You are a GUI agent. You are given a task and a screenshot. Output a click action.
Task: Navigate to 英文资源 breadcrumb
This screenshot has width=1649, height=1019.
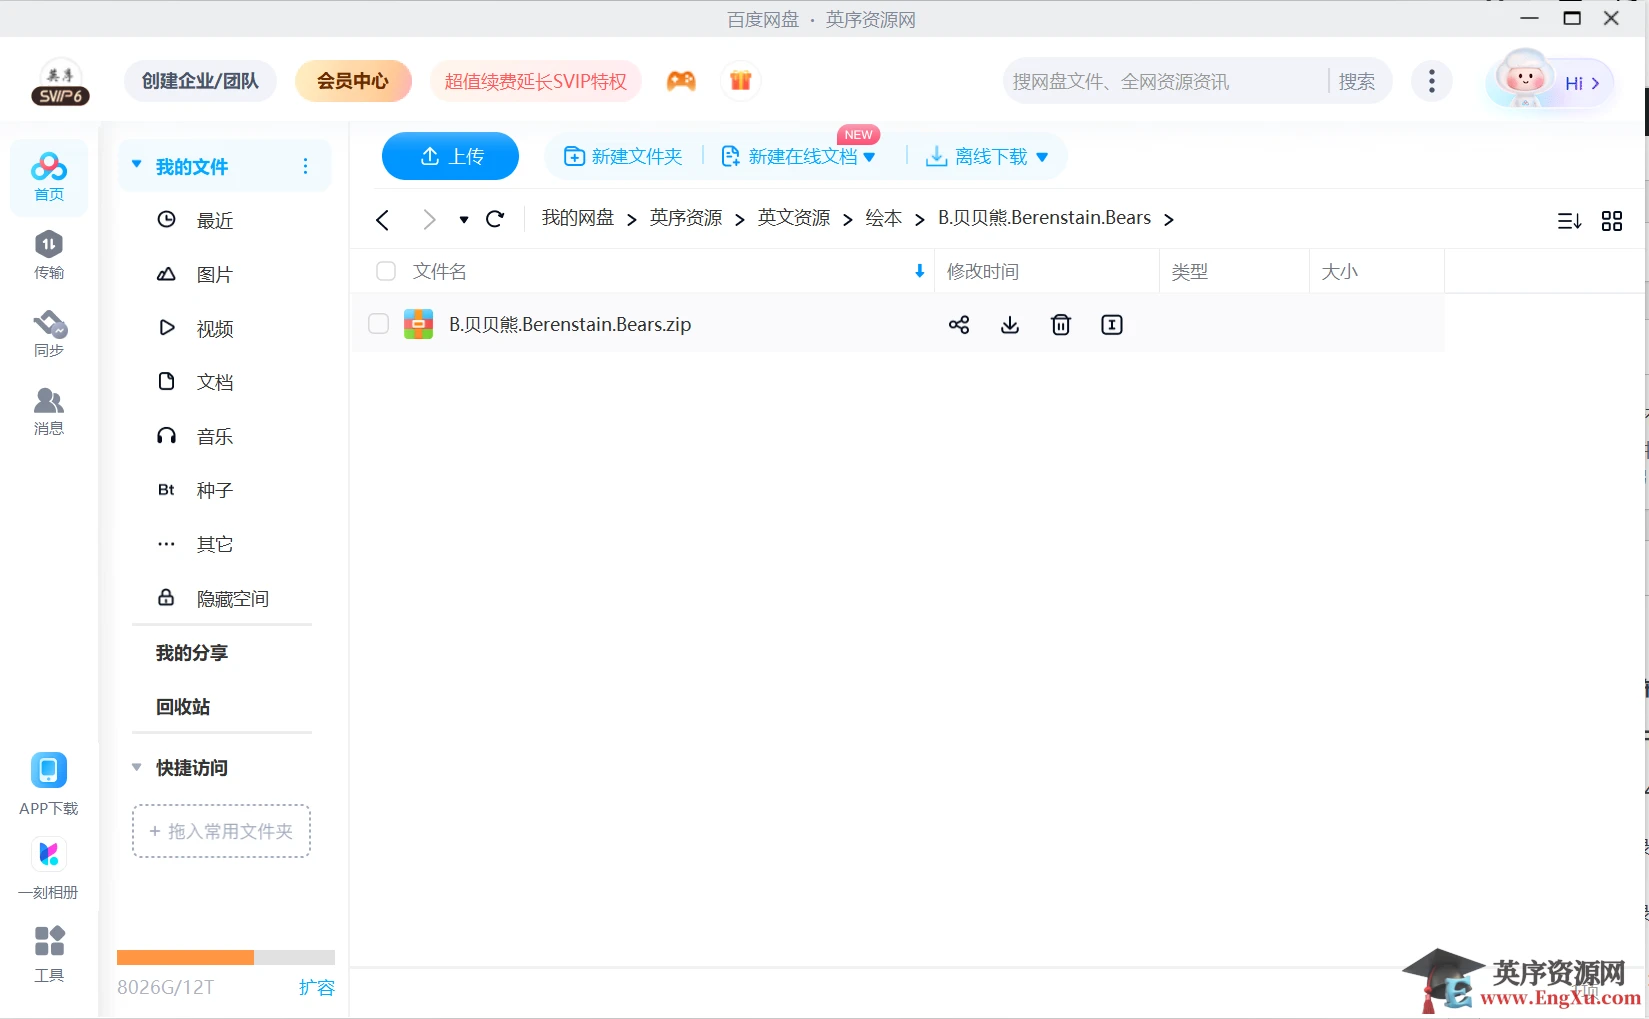point(794,218)
